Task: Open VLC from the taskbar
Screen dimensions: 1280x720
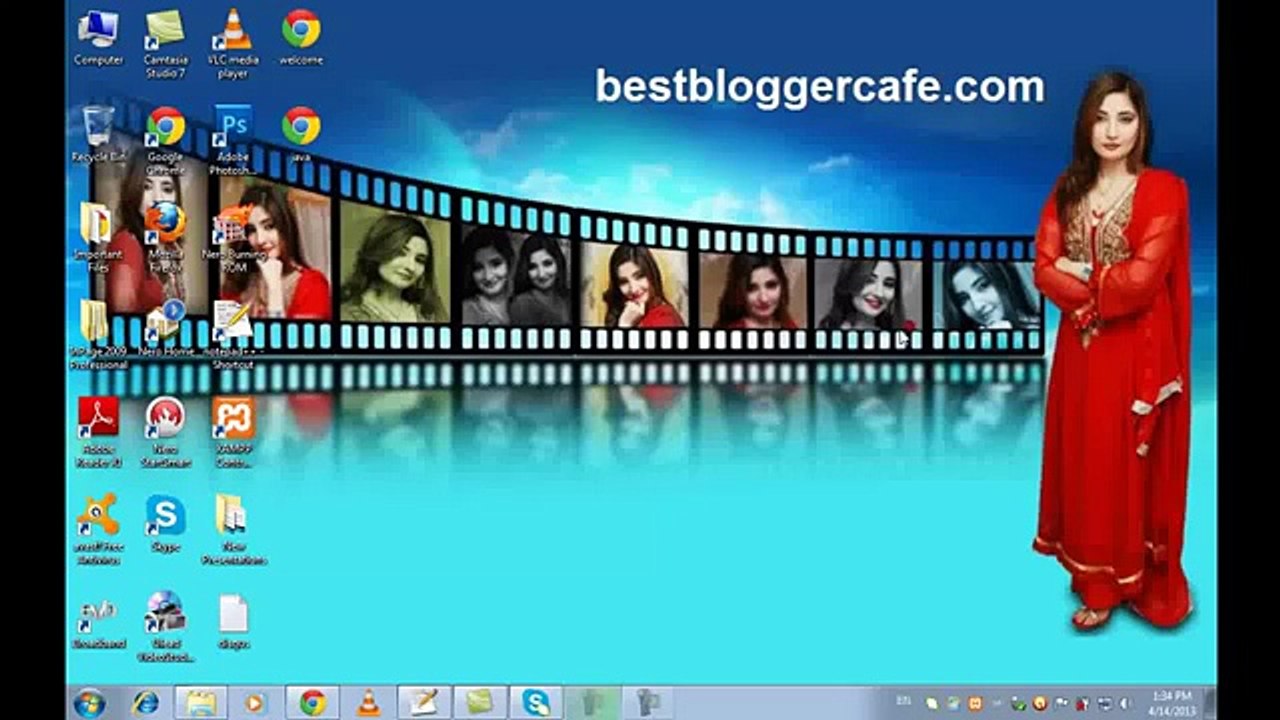Action: (x=368, y=703)
